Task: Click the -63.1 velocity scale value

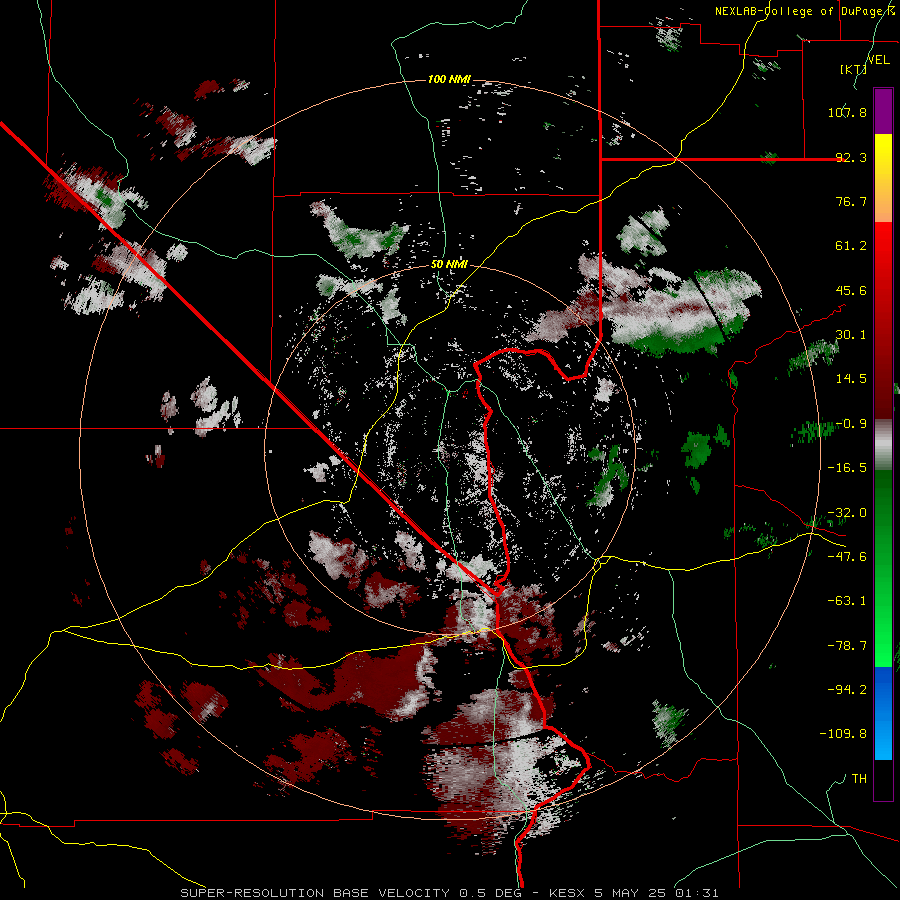Action: [x=847, y=601]
